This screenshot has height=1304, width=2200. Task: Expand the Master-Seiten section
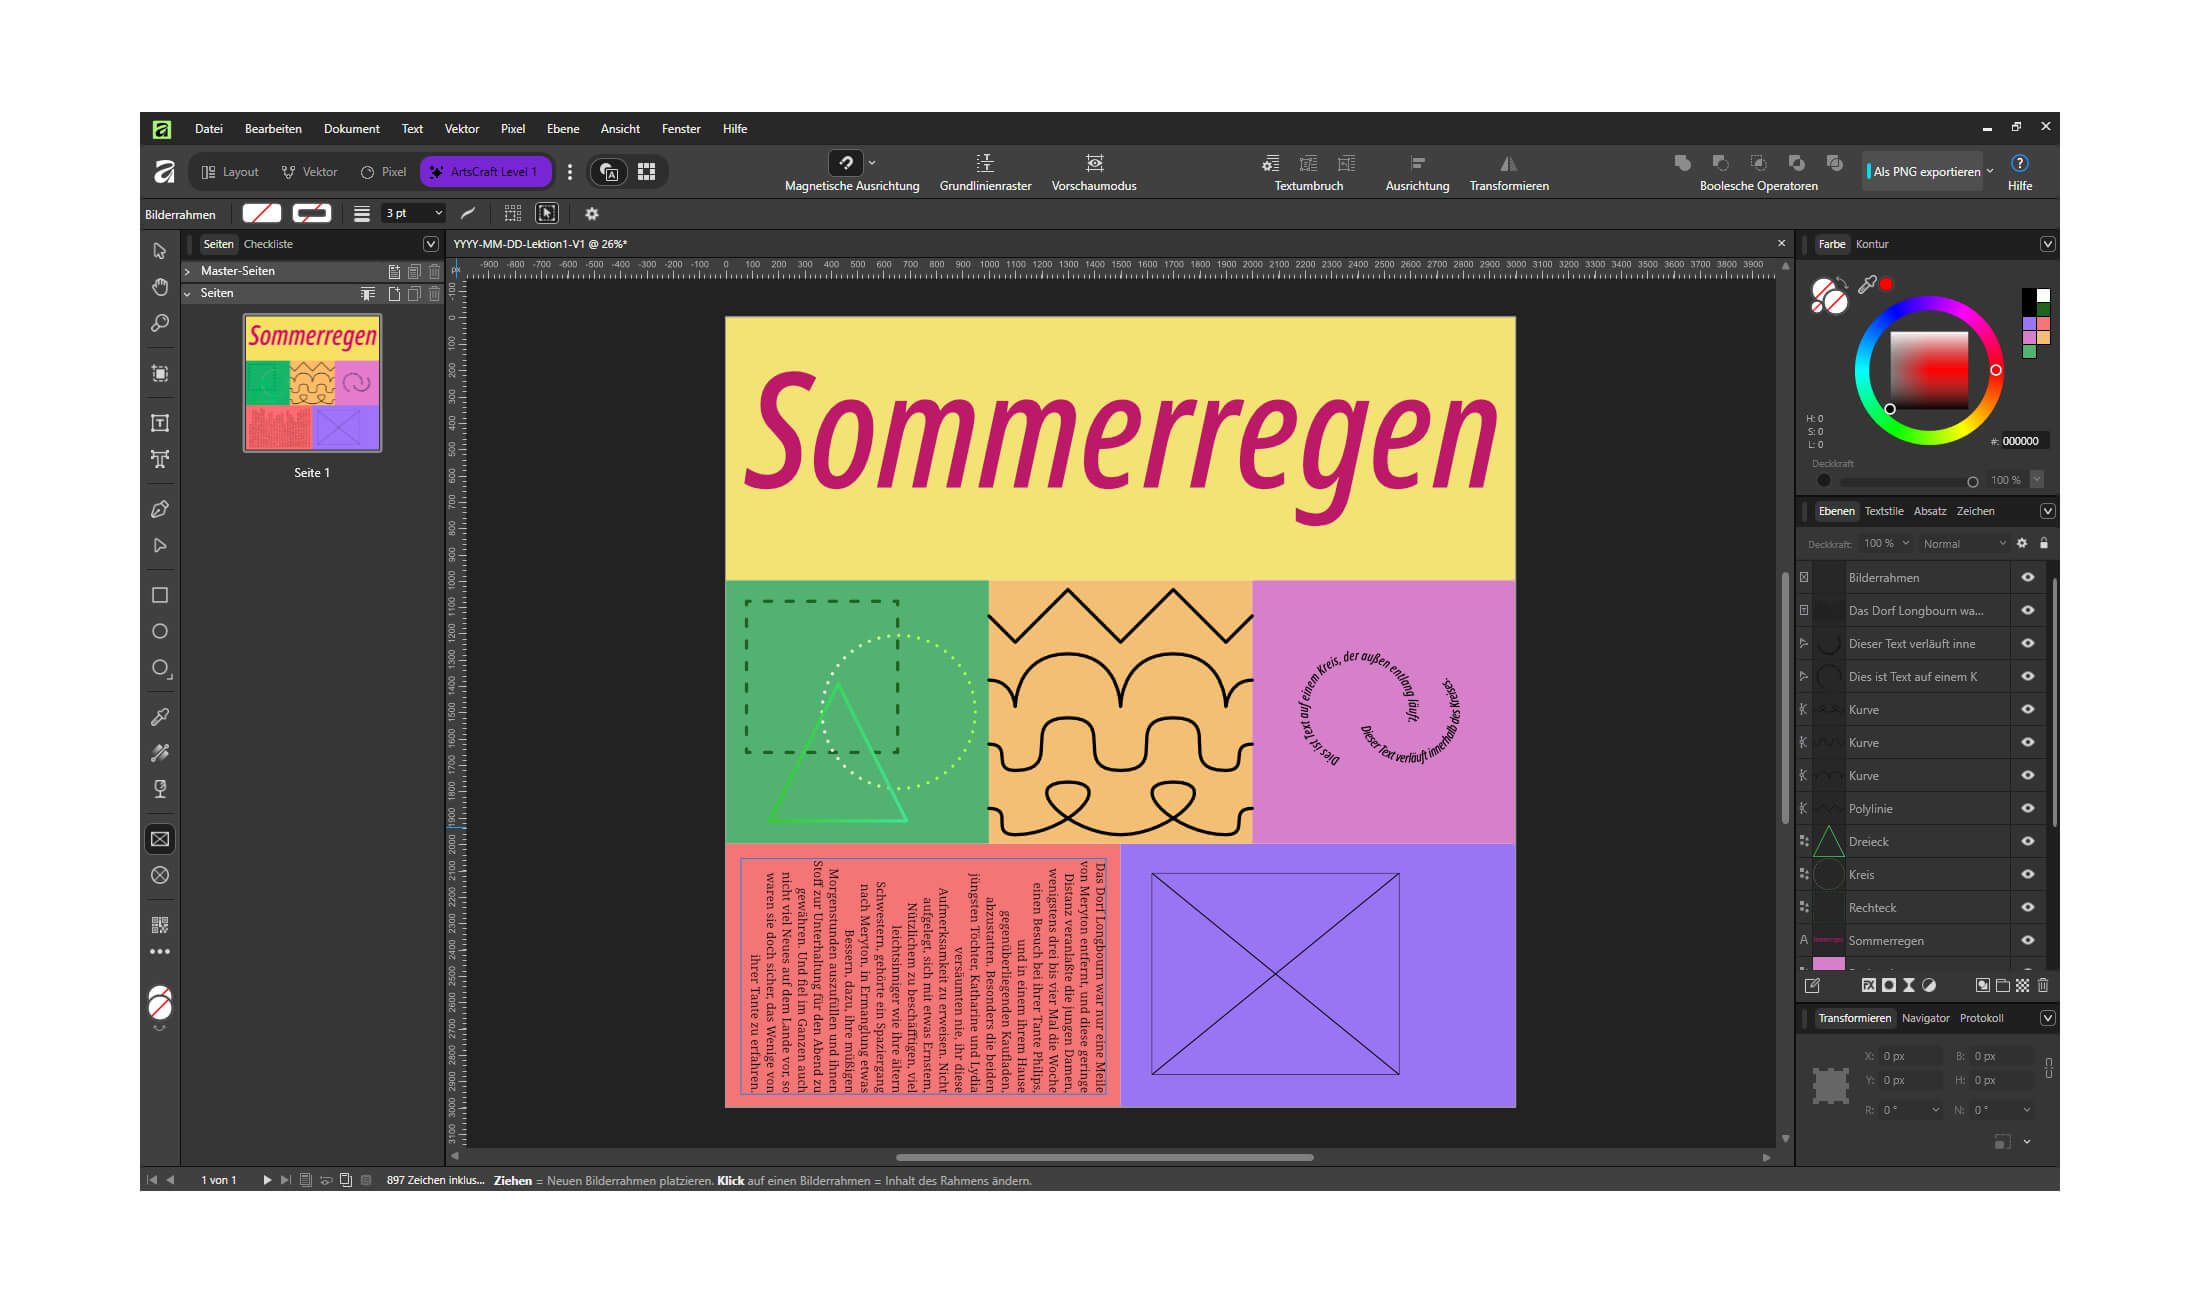[x=187, y=271]
